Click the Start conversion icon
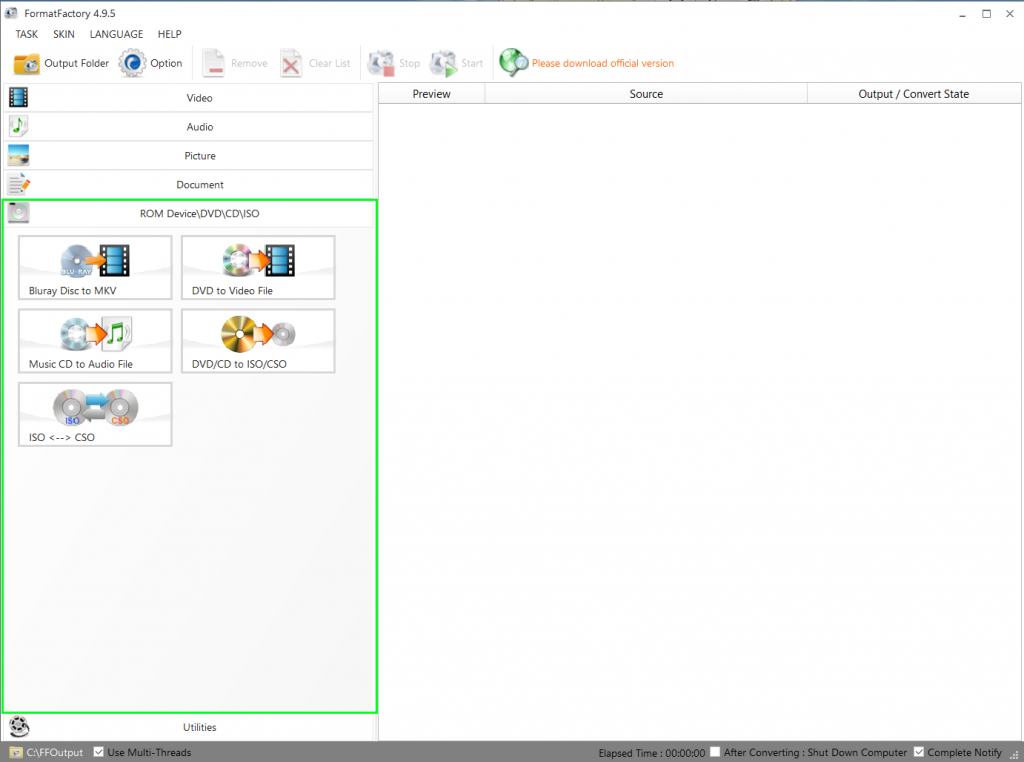Screen dimensions: 1024x762 pyautogui.click(x=443, y=63)
